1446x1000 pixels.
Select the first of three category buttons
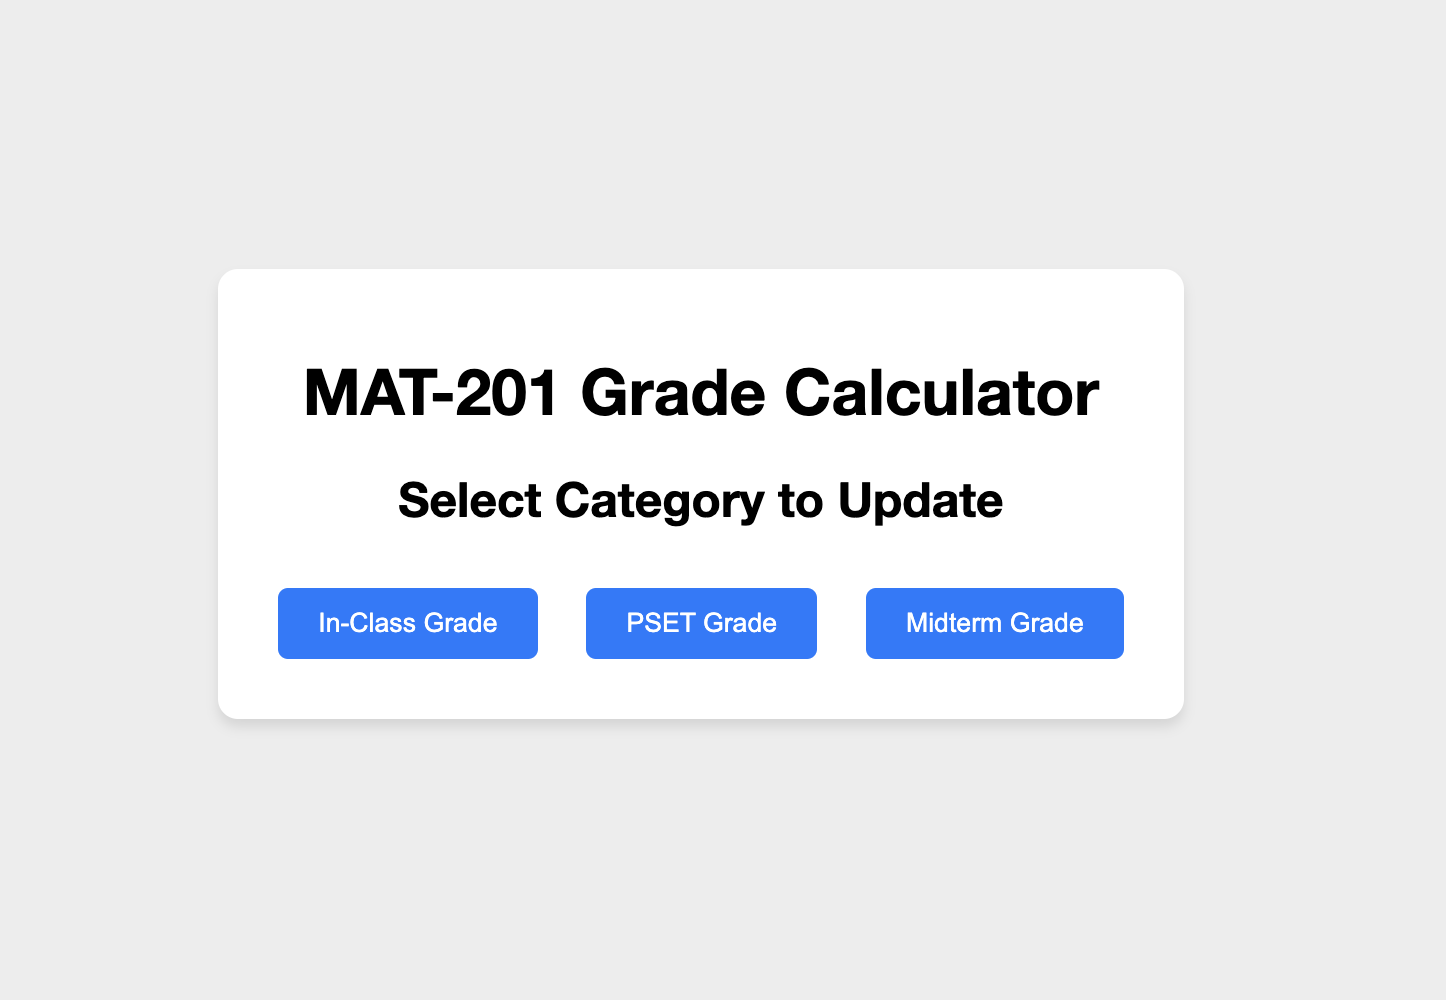pos(407,623)
